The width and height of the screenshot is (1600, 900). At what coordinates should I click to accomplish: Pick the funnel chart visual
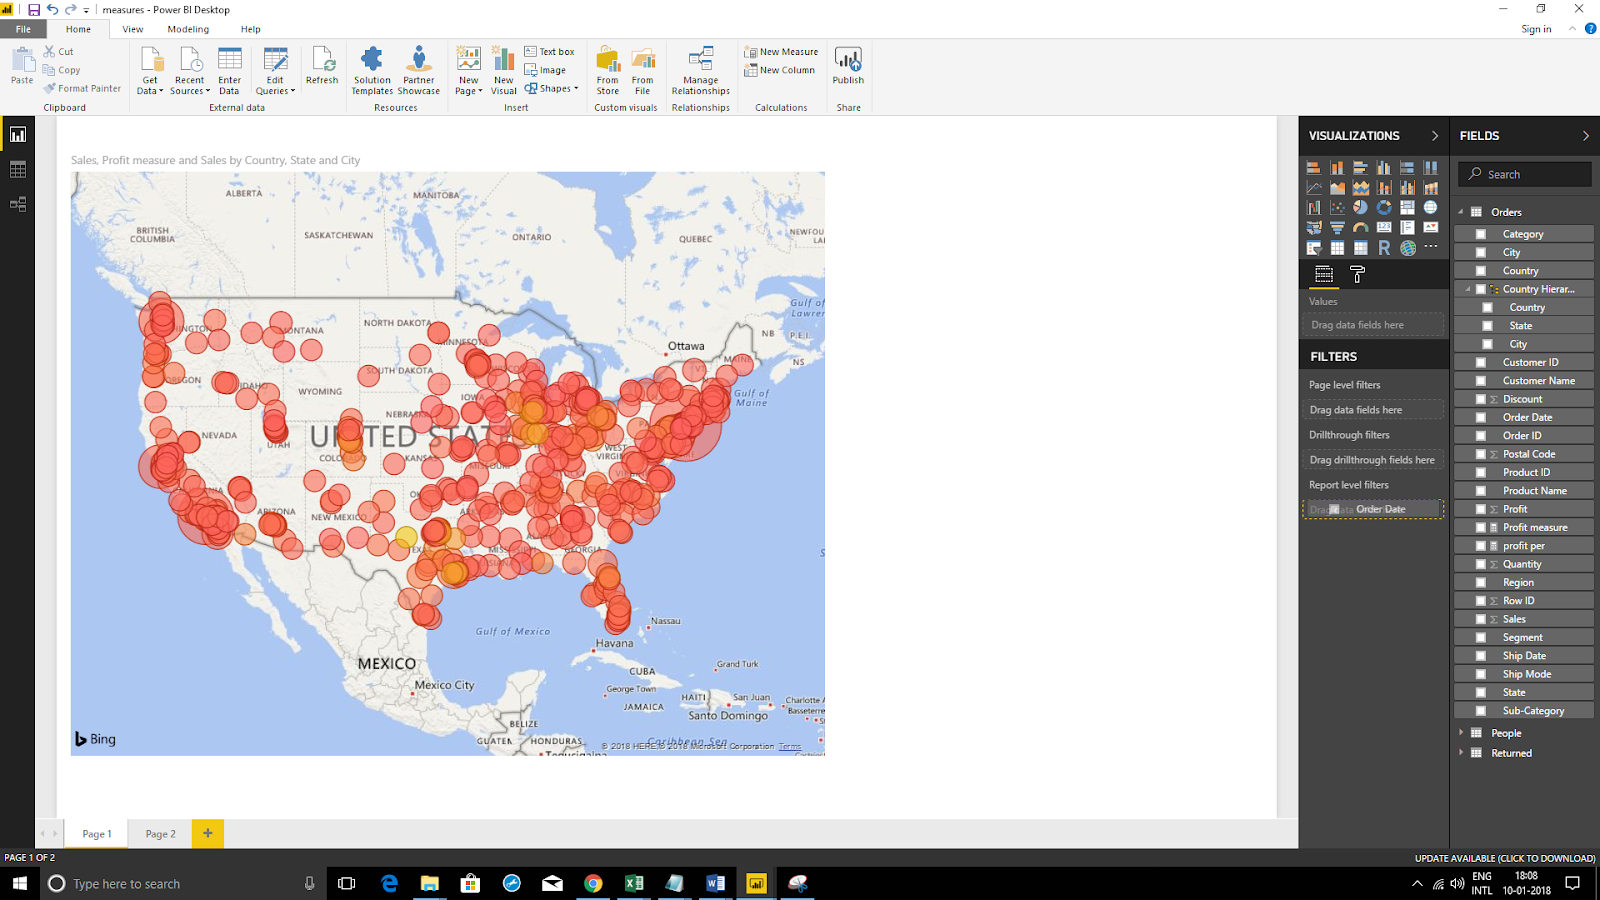pyautogui.click(x=1337, y=228)
